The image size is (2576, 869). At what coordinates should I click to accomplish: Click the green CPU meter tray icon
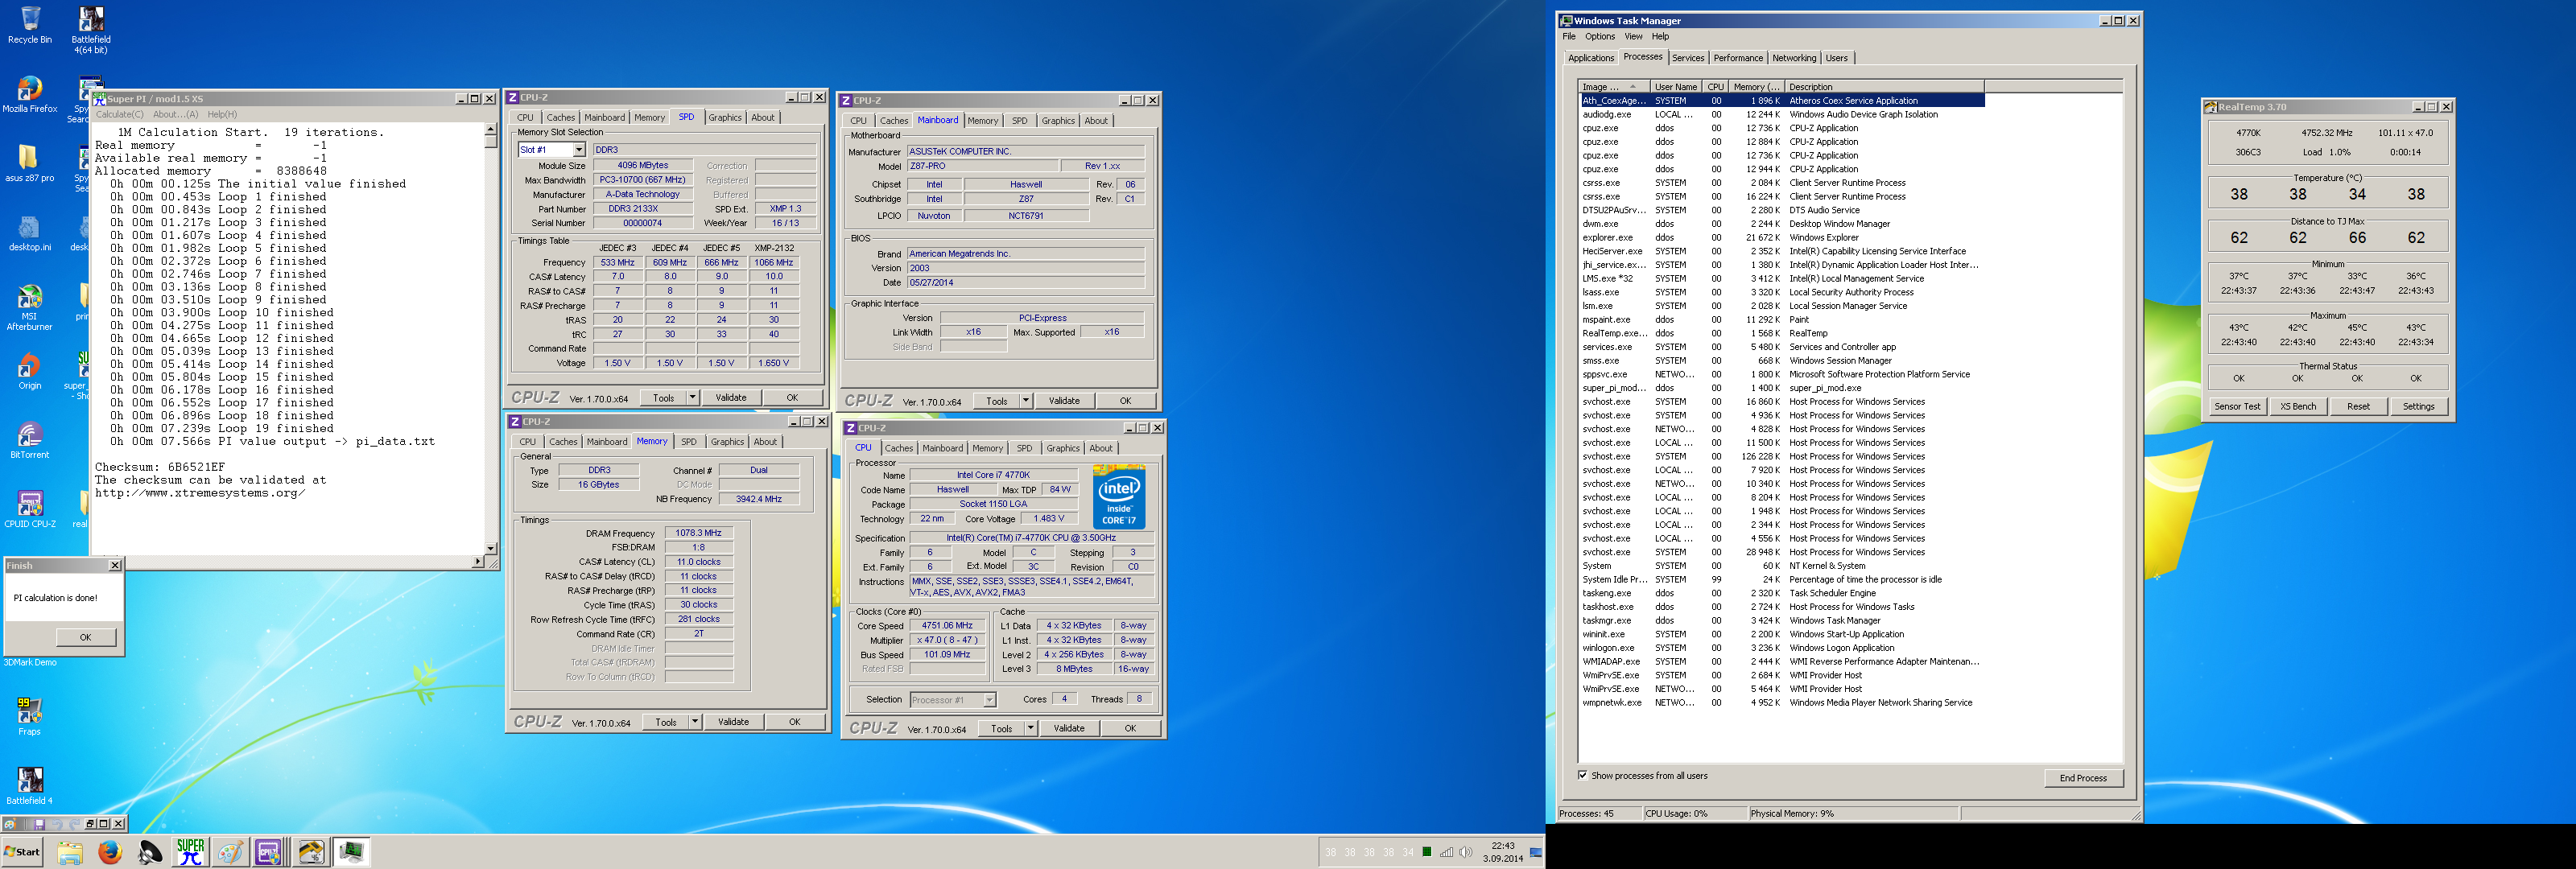pyautogui.click(x=1427, y=852)
